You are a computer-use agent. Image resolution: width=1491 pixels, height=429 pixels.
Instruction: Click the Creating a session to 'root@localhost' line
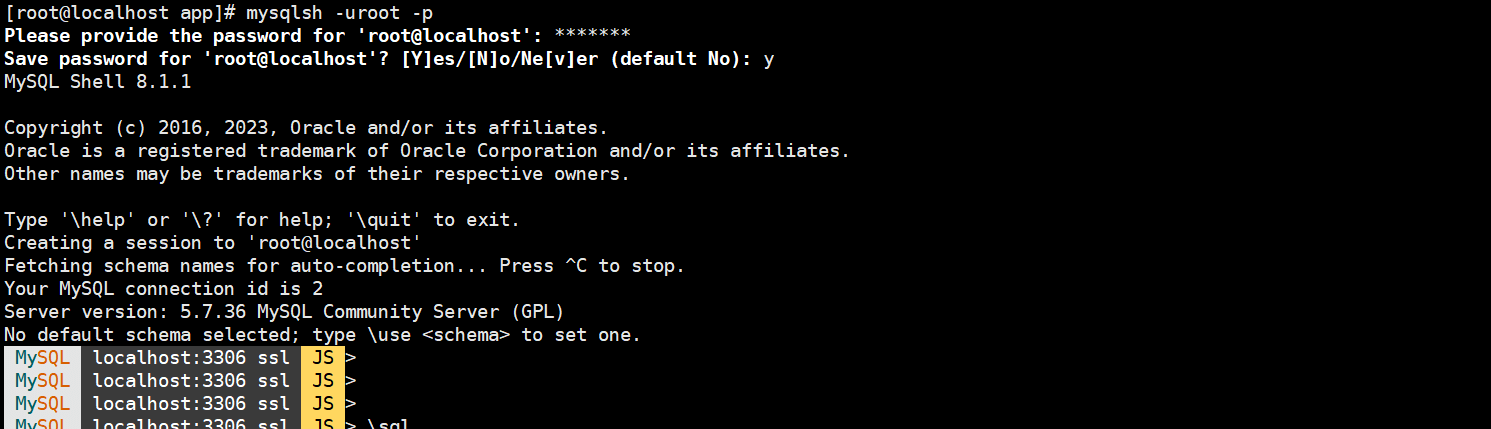pyautogui.click(x=213, y=243)
